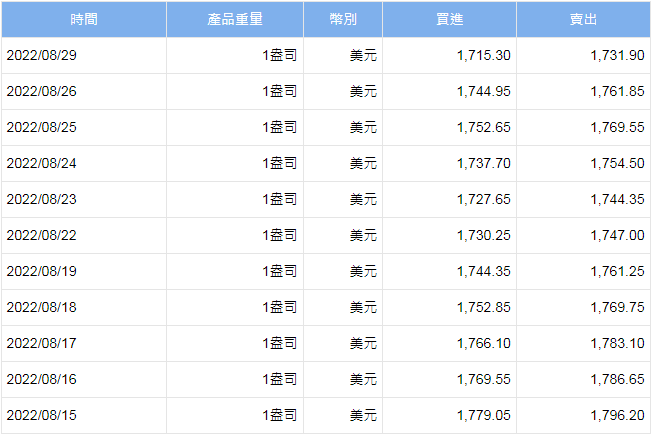Click the 2022/08/15 date cell

coord(42,415)
